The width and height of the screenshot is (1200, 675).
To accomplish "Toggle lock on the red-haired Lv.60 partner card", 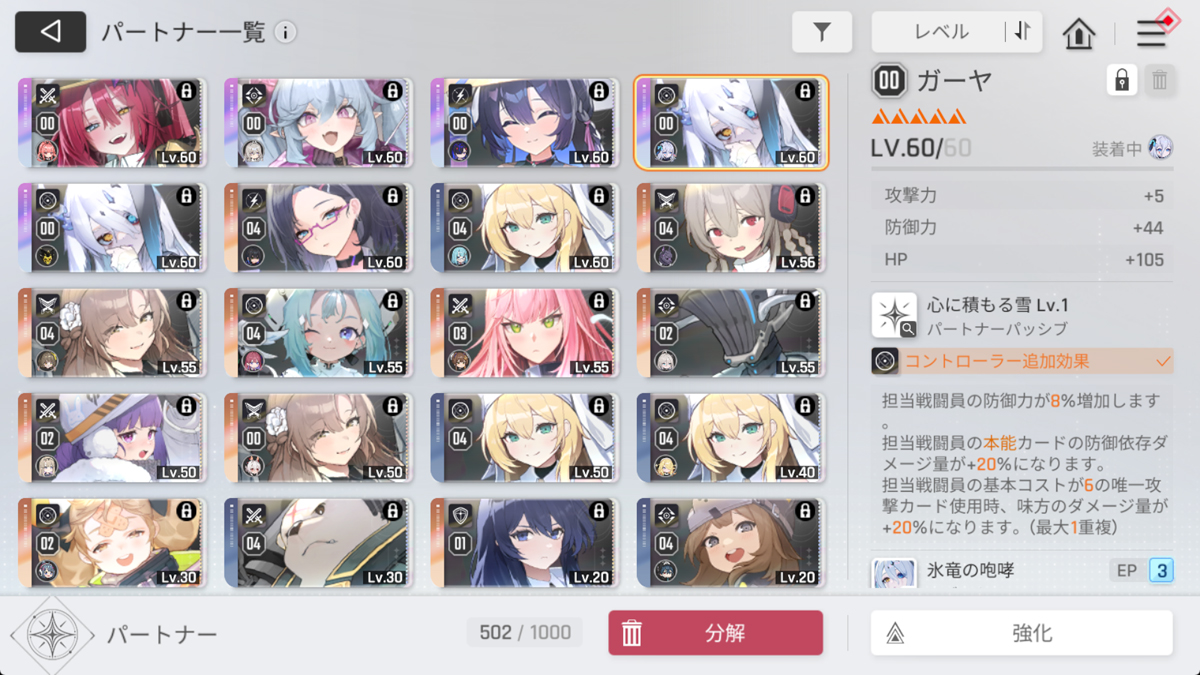I will [186, 91].
